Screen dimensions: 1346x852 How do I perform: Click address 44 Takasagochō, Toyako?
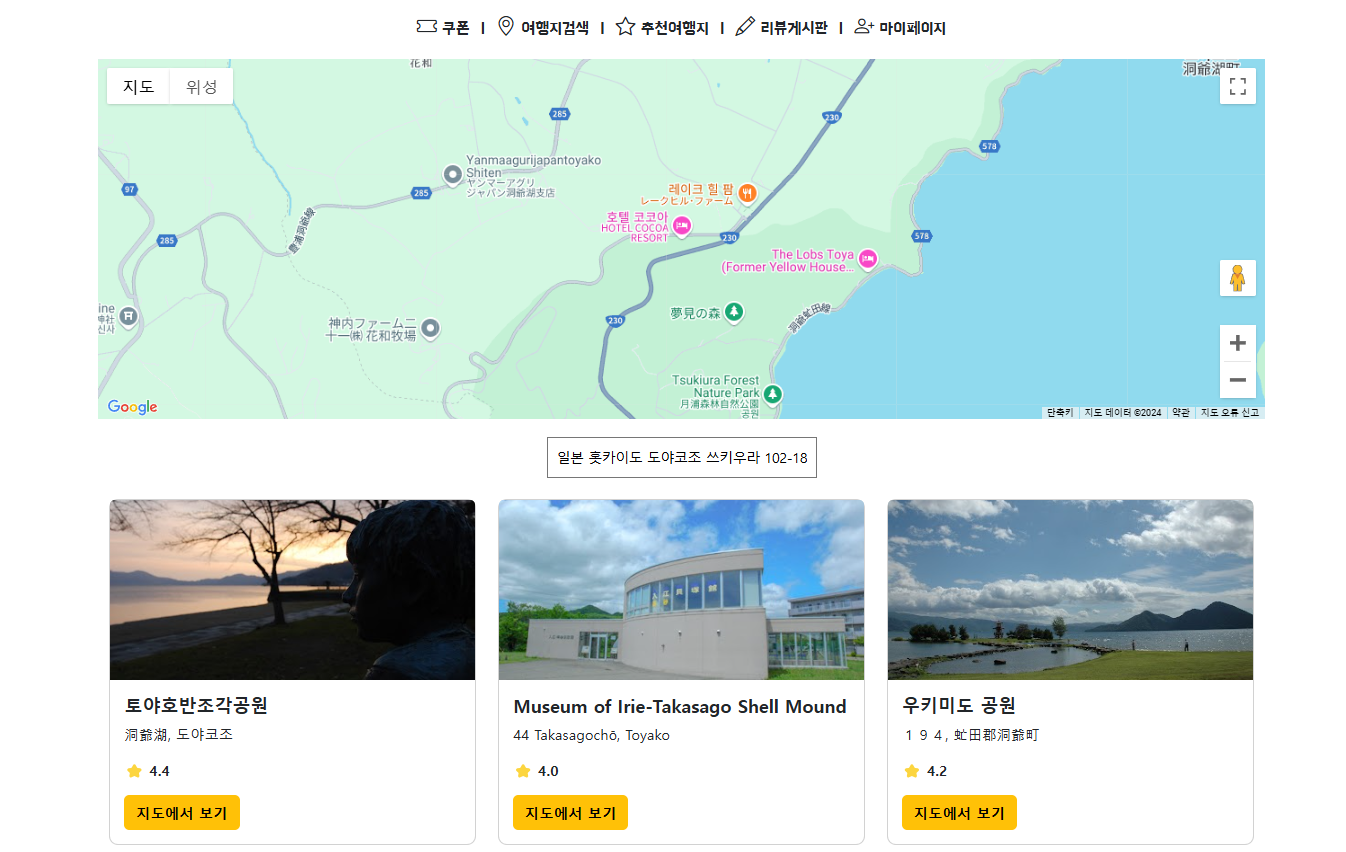coord(591,736)
